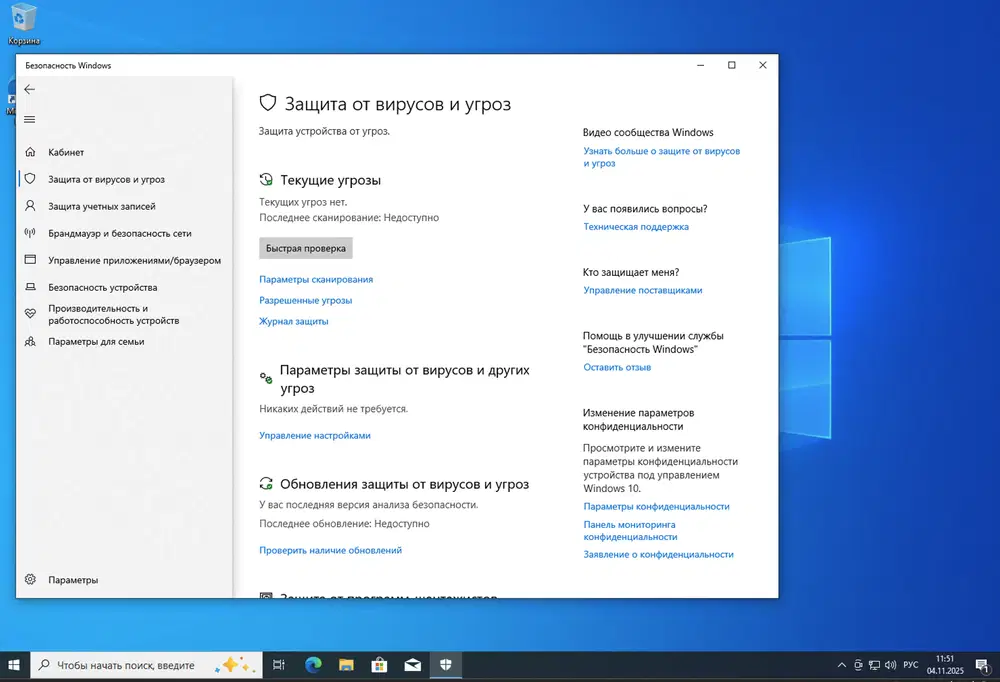Click the Windows Start button
Screen dimensions: 1000x682
(x=14, y=665)
